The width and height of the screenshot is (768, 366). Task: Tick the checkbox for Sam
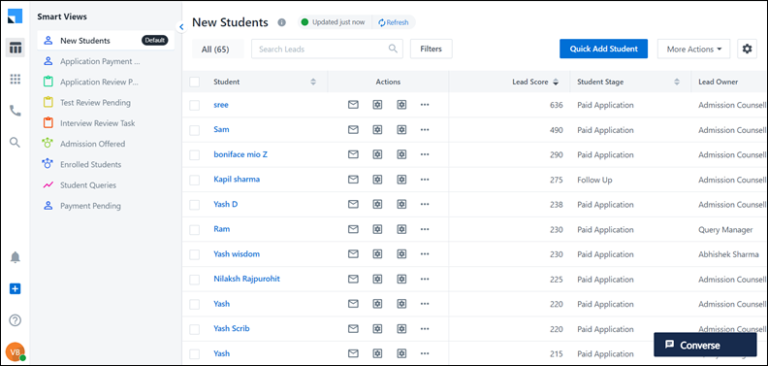point(194,130)
